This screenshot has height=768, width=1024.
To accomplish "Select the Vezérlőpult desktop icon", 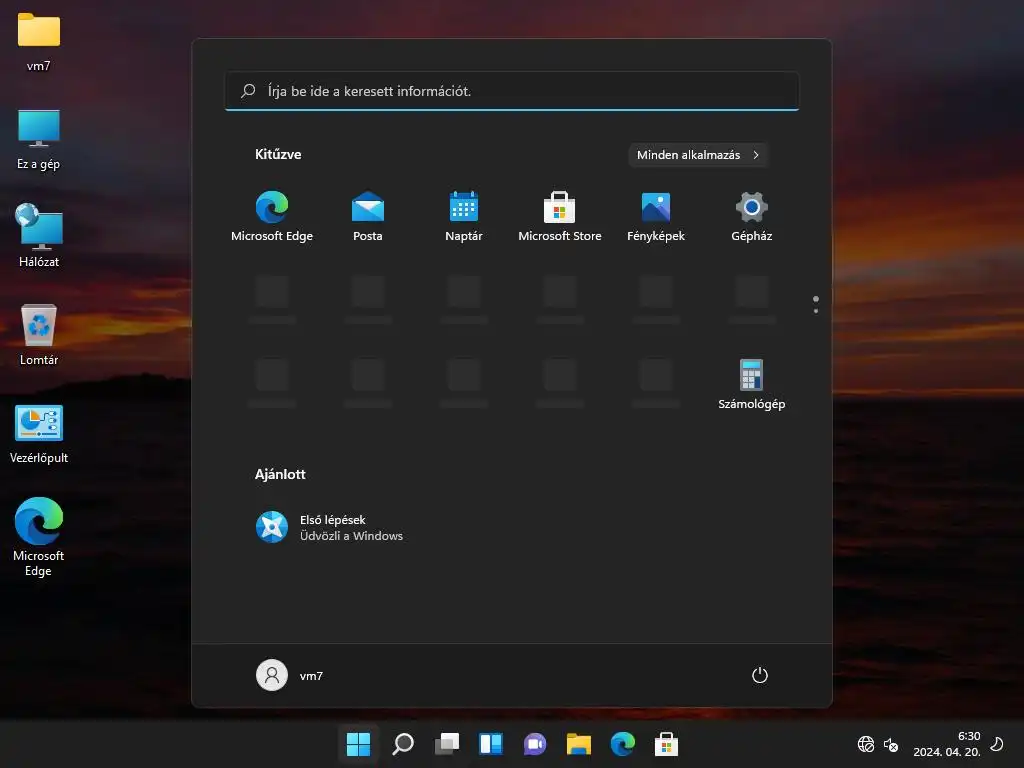I will pos(39,434).
